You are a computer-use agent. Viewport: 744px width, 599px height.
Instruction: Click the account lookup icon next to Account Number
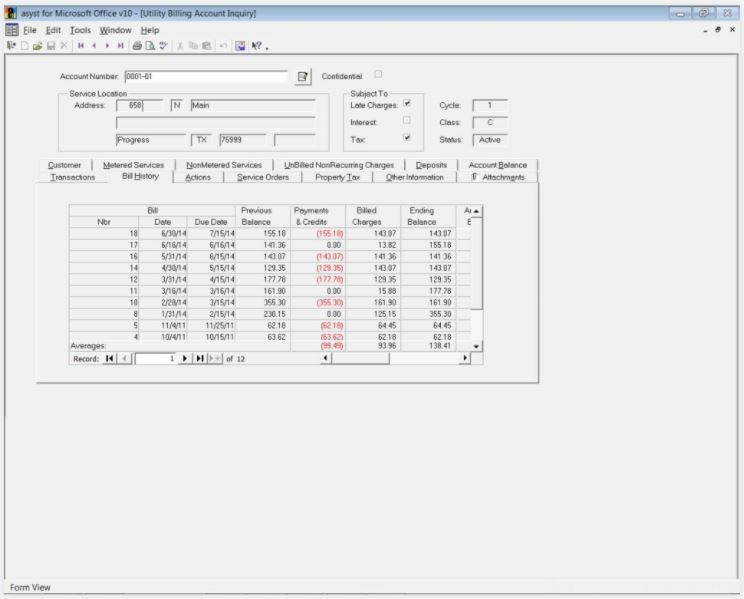coord(303,76)
